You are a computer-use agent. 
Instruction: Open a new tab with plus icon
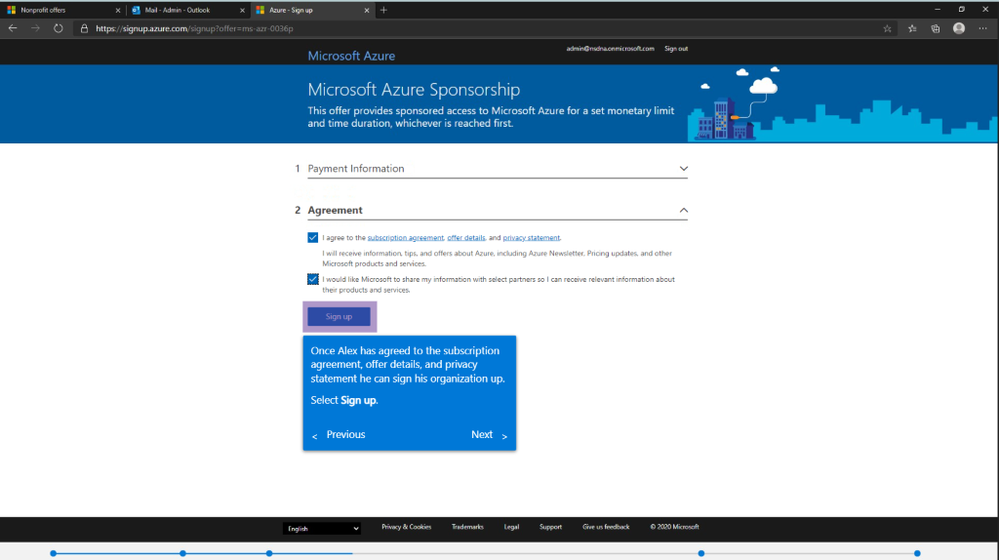[384, 10]
